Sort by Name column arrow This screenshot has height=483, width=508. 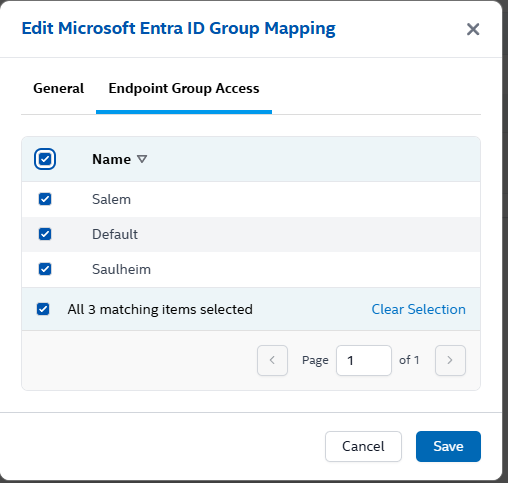coord(142,159)
